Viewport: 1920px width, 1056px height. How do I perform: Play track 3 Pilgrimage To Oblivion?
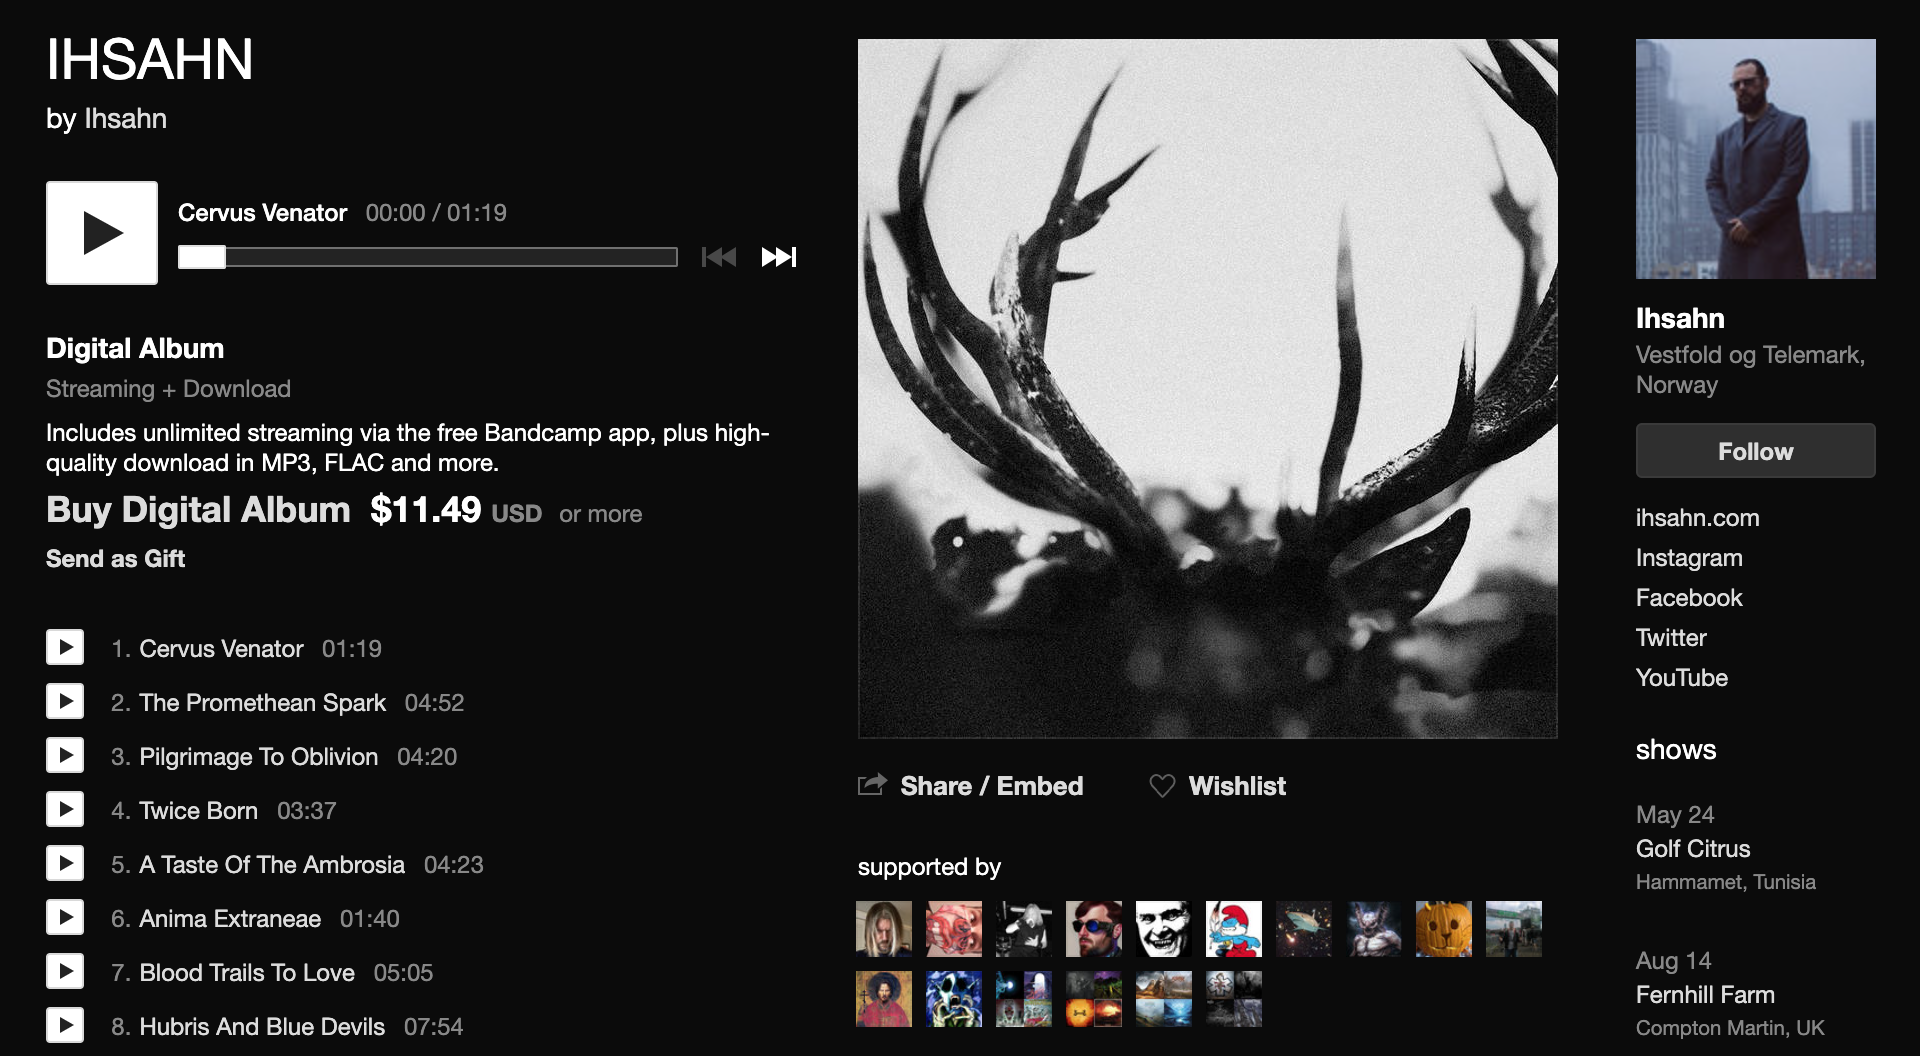click(x=65, y=755)
